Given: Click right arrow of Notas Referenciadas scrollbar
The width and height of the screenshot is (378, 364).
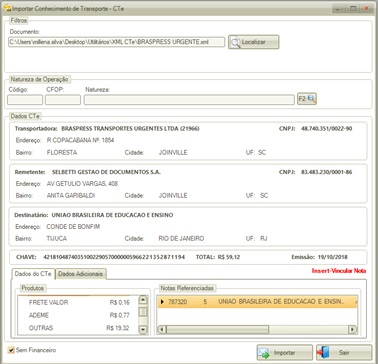Looking at the screenshot, I should (x=352, y=330).
